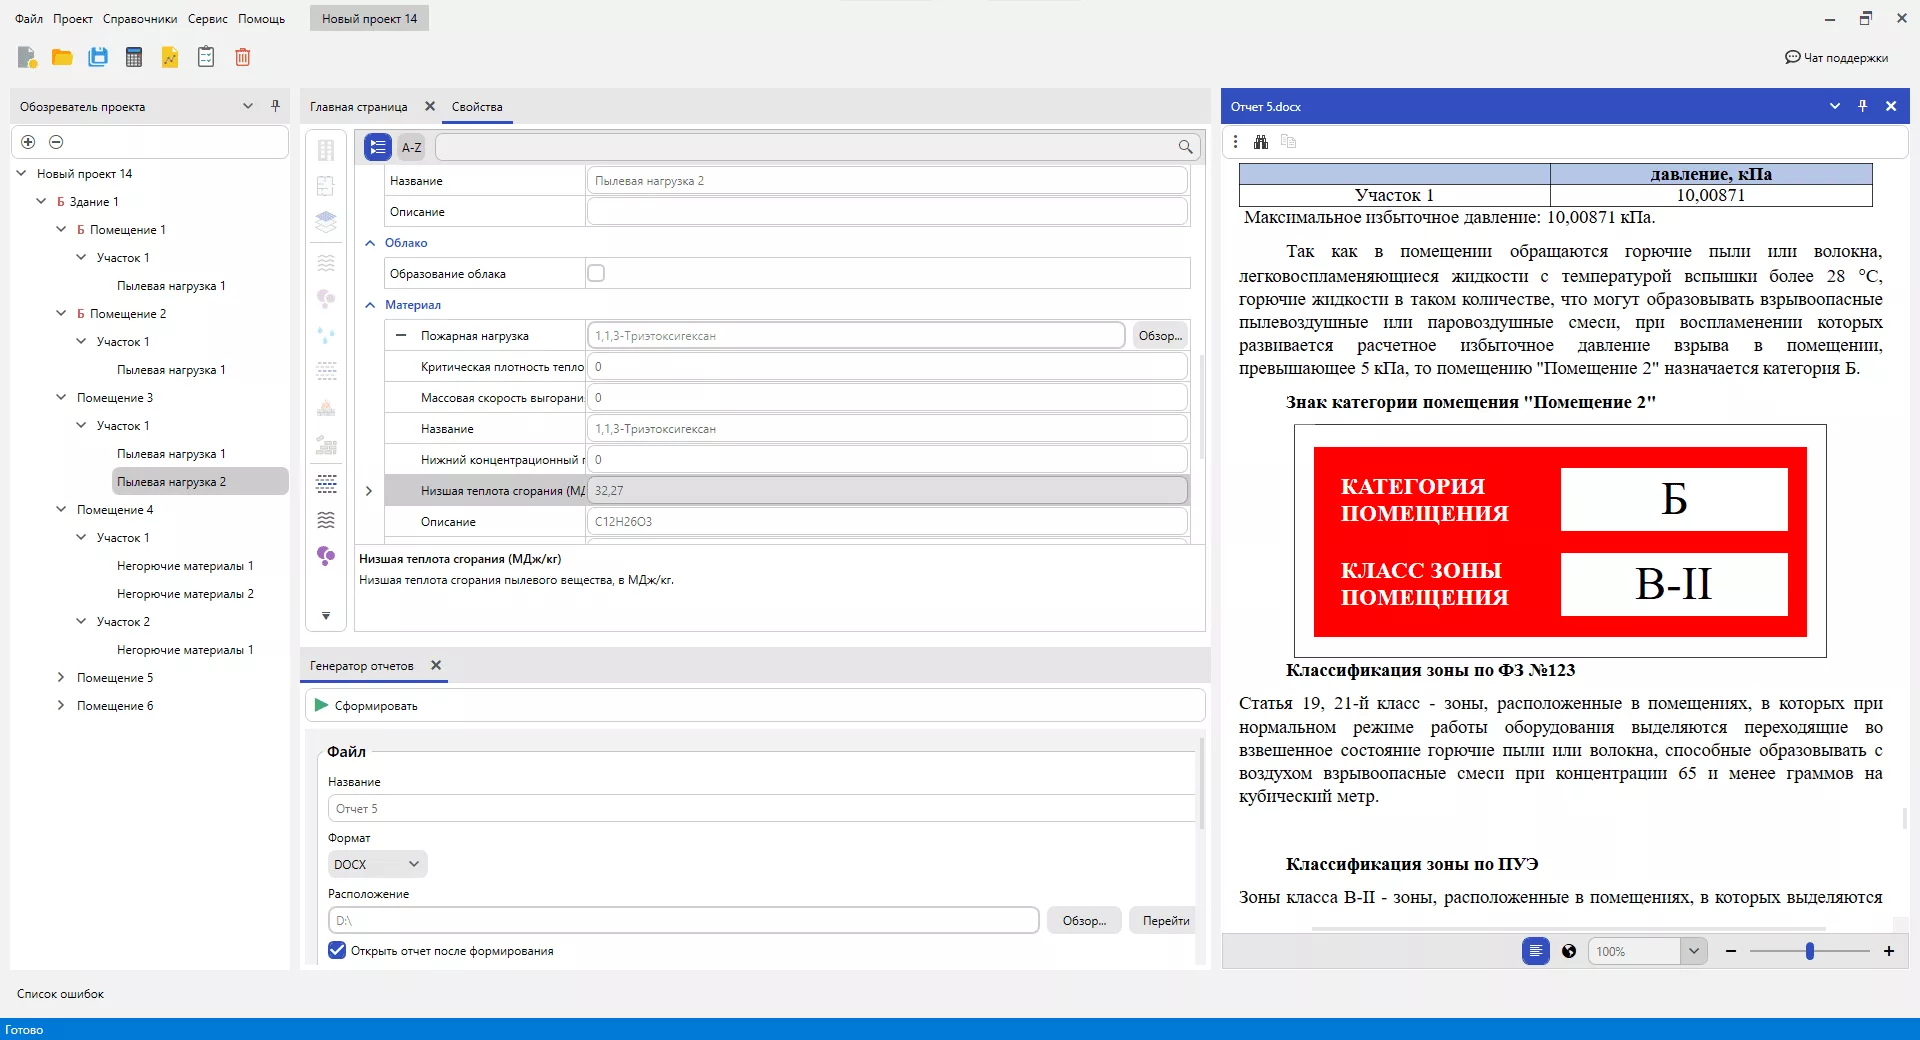
Task: Click the binoculars search icon in report viewer
Action: (1261, 142)
